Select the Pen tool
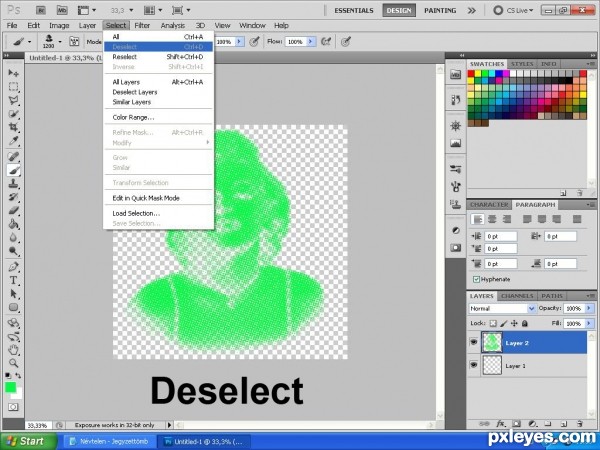Screen dimensions: 600x450 [x=13, y=267]
